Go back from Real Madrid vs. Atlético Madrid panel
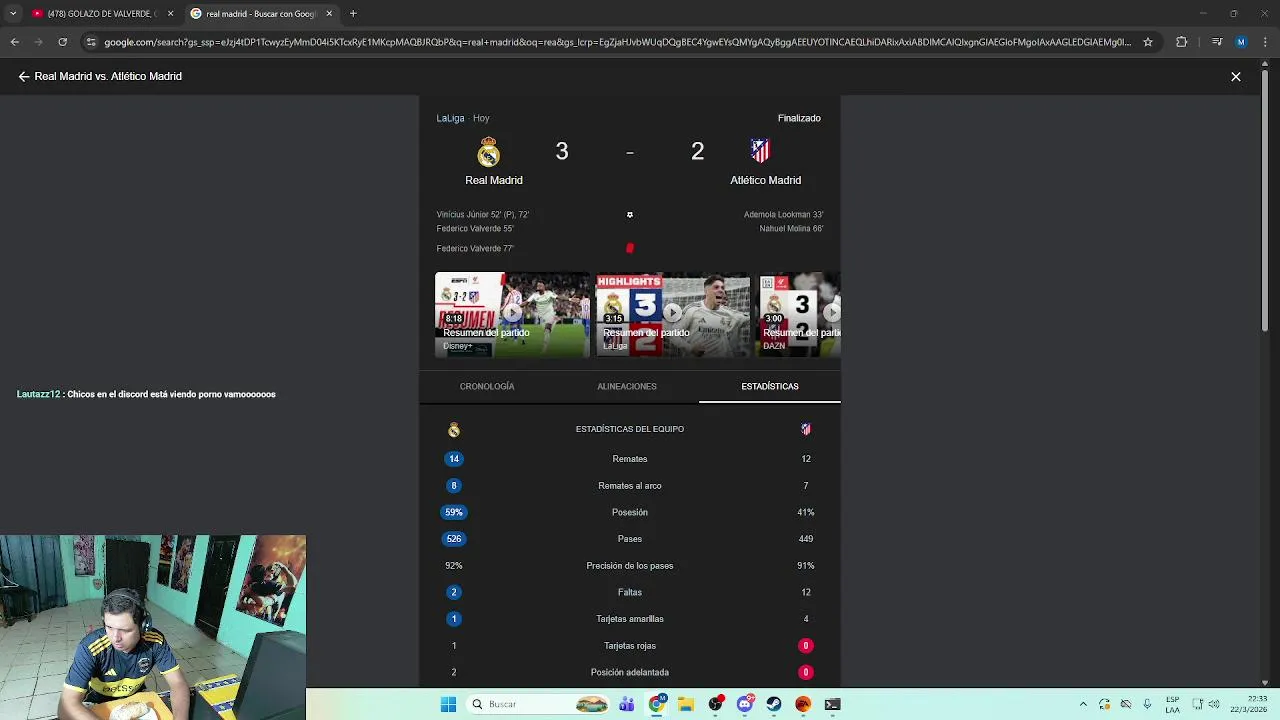This screenshot has height=720, width=1280. click(x=24, y=76)
